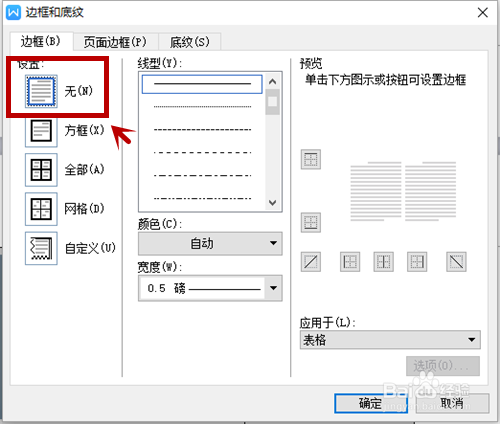This screenshot has width=500, height=424.
Task: Close the 边框和底纹 dialog
Action: (483, 13)
